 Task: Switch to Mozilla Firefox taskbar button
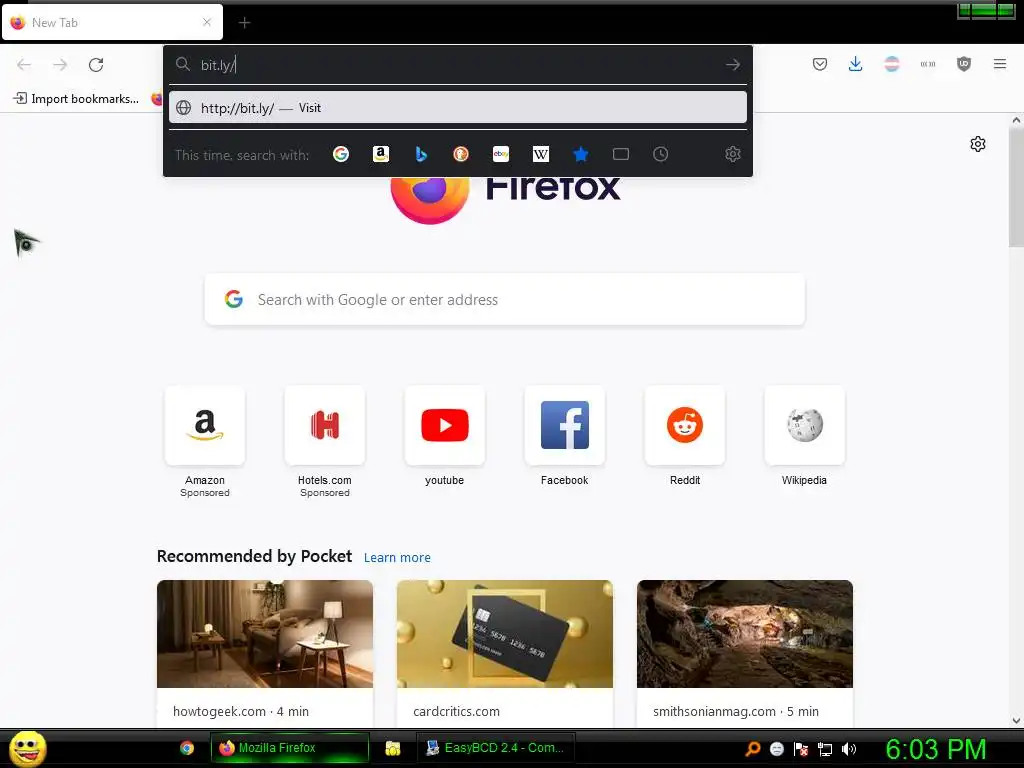pyautogui.click(x=289, y=748)
